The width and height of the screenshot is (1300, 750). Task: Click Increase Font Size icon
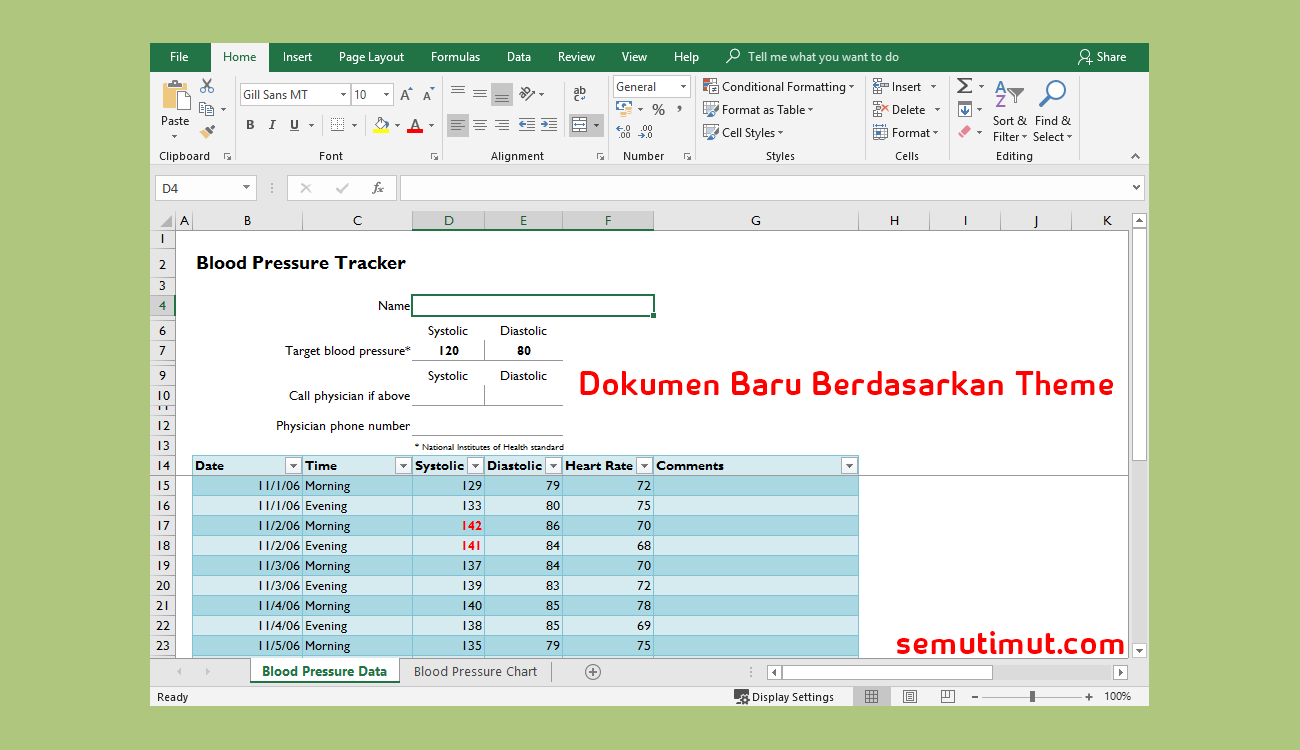coord(406,95)
